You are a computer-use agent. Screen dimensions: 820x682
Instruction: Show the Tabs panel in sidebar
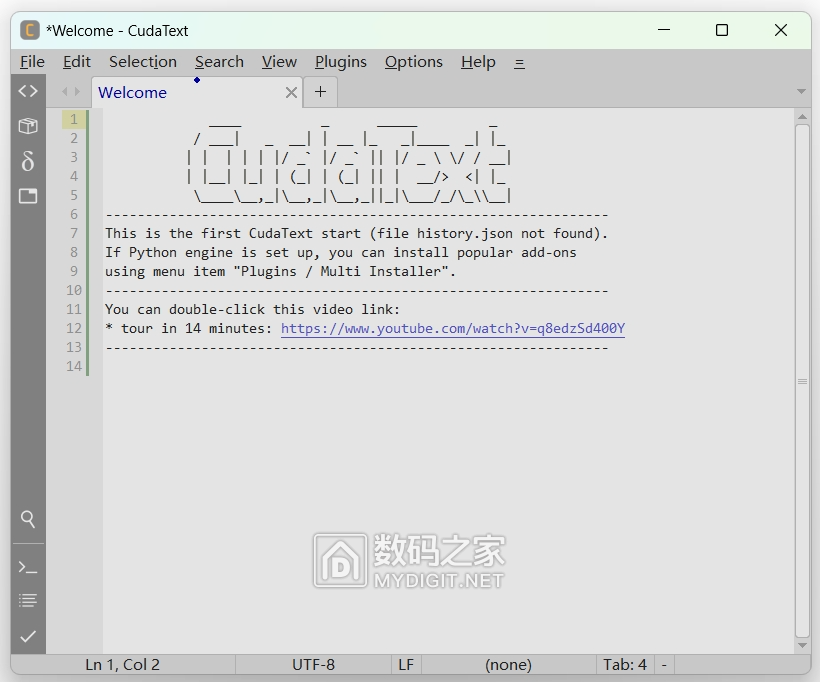[x=28, y=196]
